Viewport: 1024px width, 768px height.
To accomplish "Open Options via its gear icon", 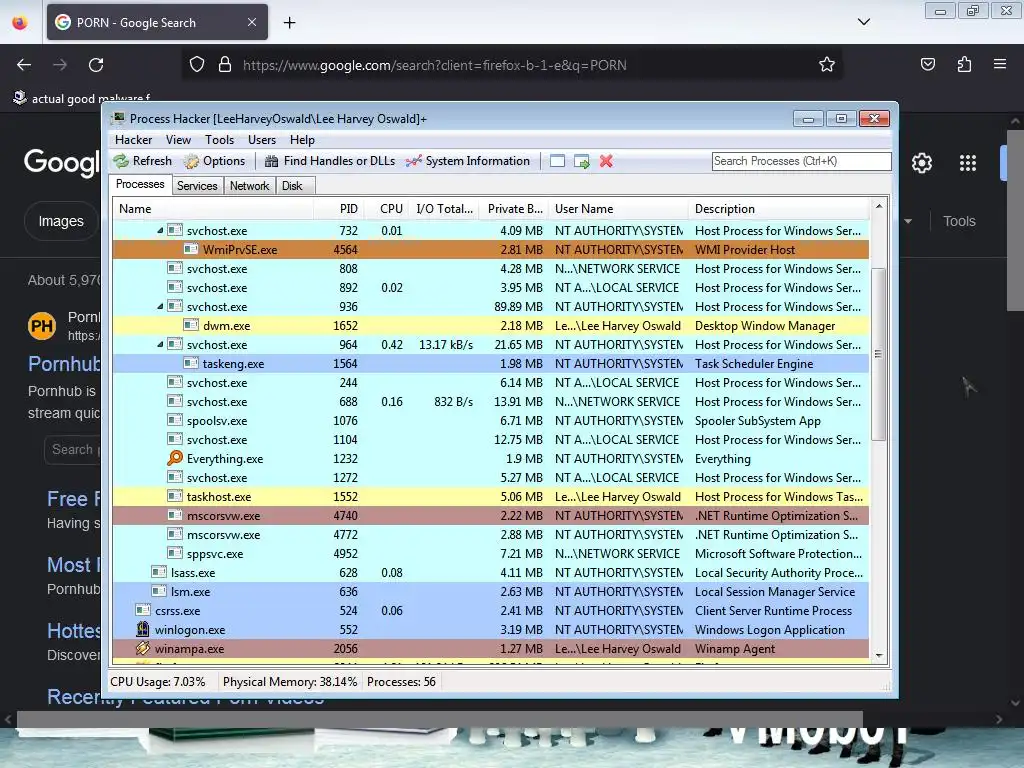I will pyautogui.click(x=191, y=161).
